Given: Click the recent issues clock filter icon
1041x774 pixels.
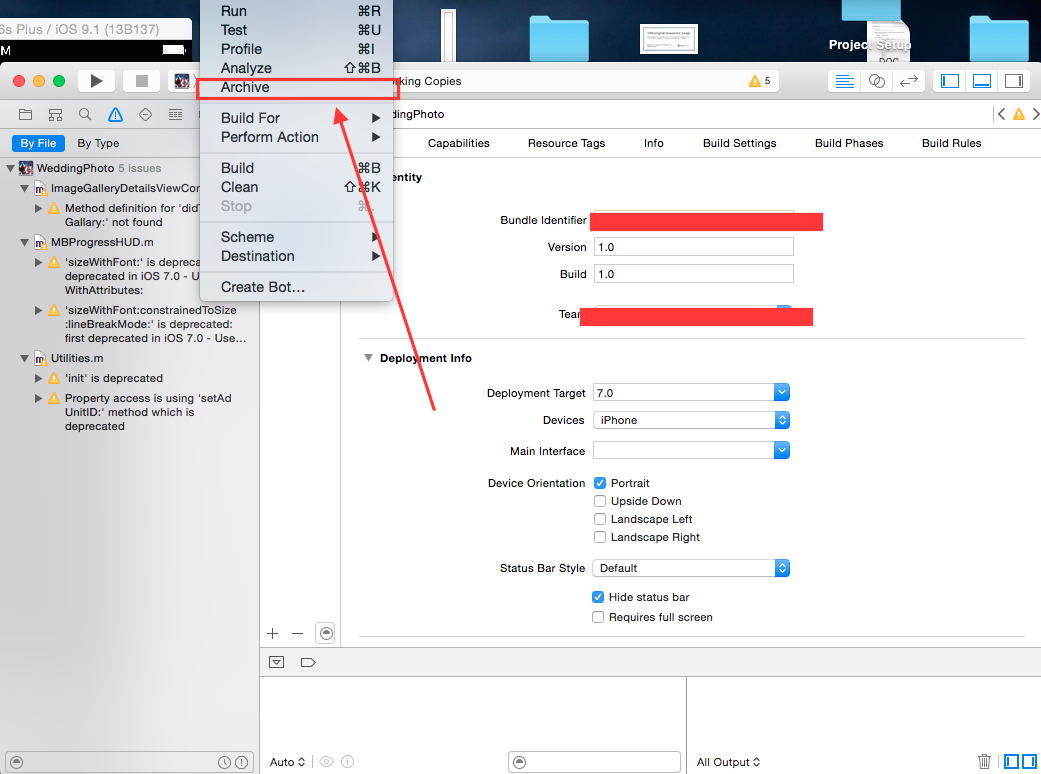Looking at the screenshot, I should (224, 763).
